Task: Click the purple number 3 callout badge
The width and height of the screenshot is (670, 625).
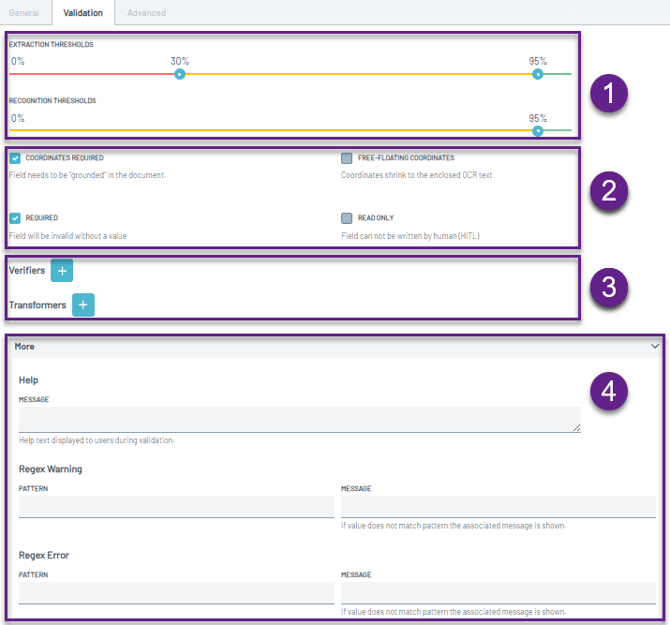Action: [607, 287]
